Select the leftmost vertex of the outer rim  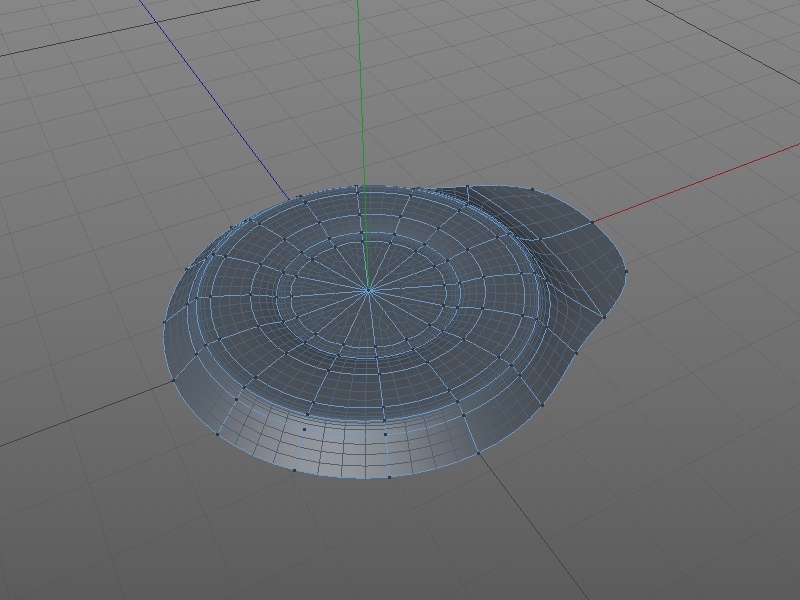[164, 321]
